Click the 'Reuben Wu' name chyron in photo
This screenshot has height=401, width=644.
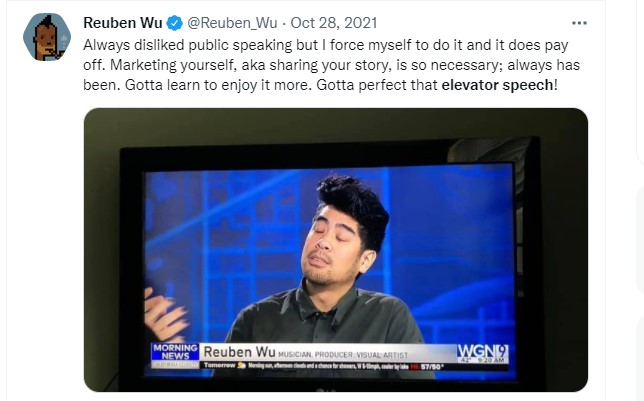tap(239, 352)
